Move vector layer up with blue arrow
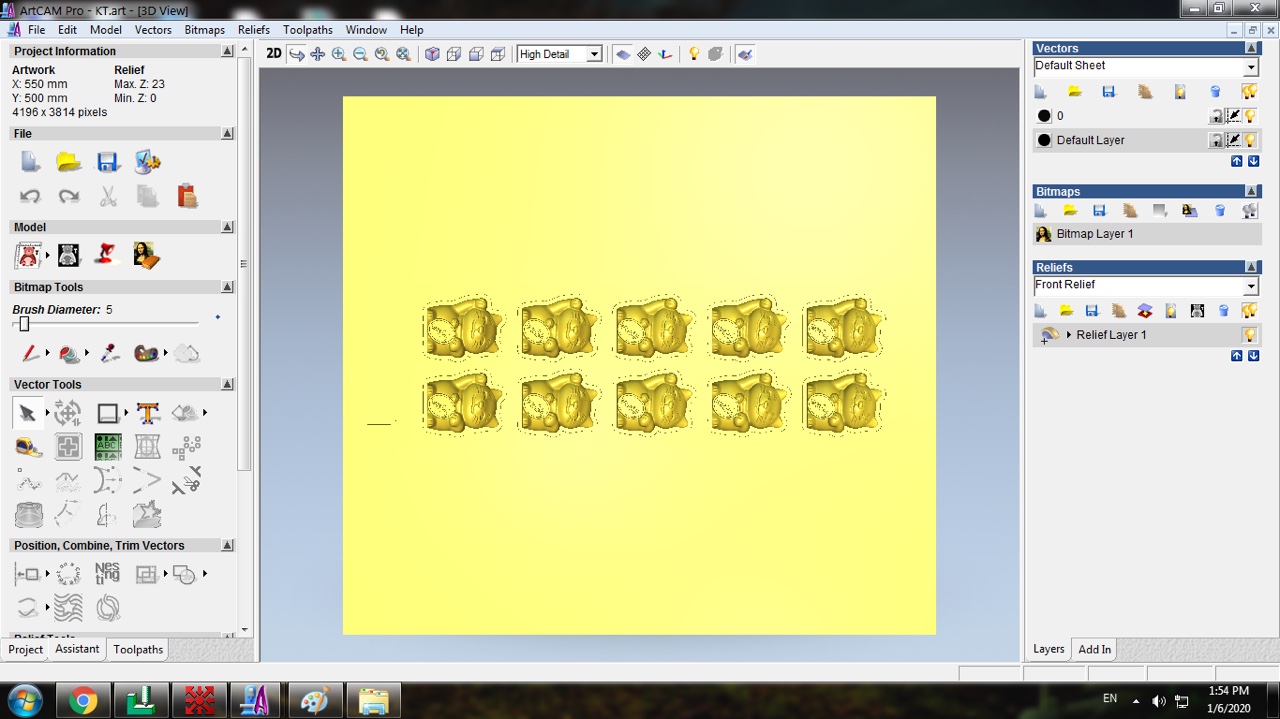 click(1237, 161)
